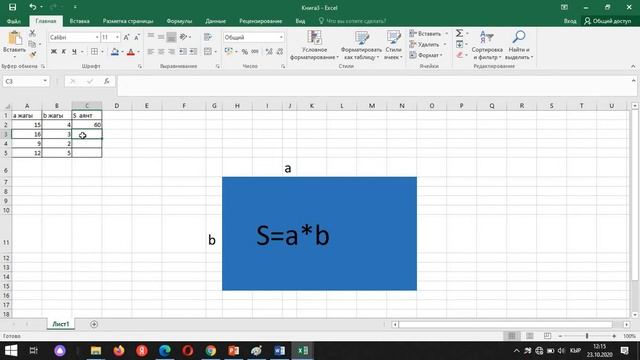Apply the Borders icon to the cell
Image resolution: width=640 pixels, height=360 pixels.
(94, 51)
